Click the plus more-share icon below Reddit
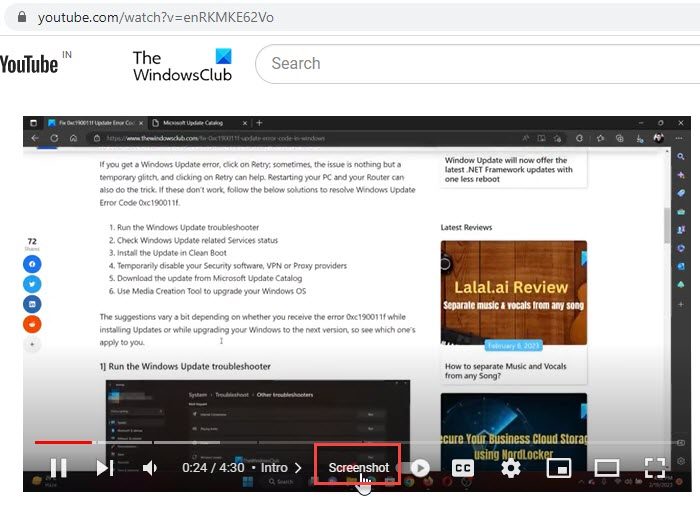Image resolution: width=700 pixels, height=507 pixels. click(32, 345)
